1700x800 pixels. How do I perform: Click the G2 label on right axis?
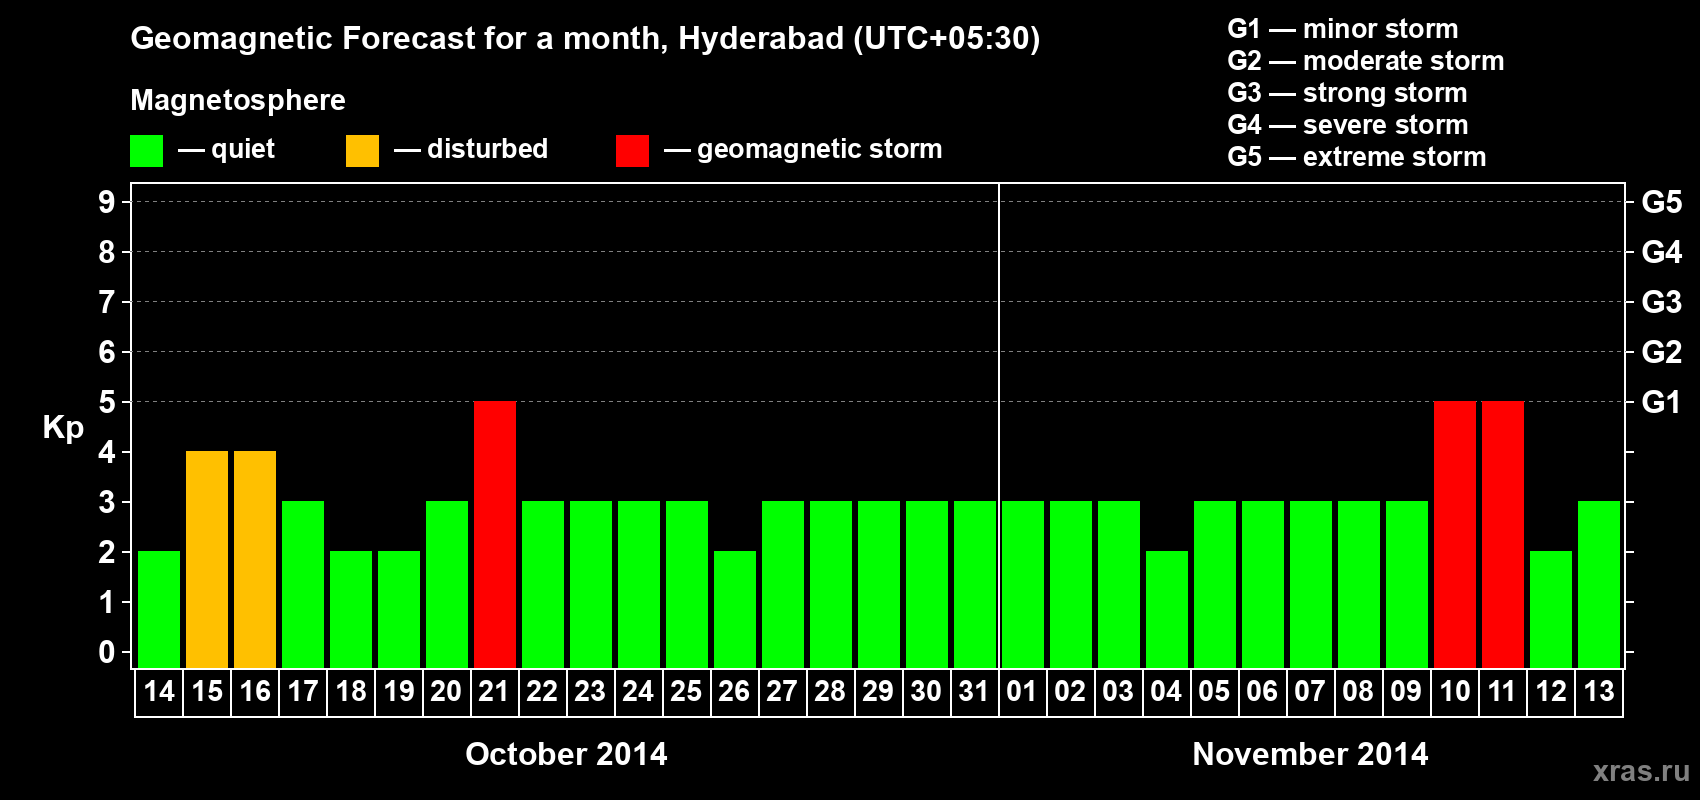click(1661, 352)
